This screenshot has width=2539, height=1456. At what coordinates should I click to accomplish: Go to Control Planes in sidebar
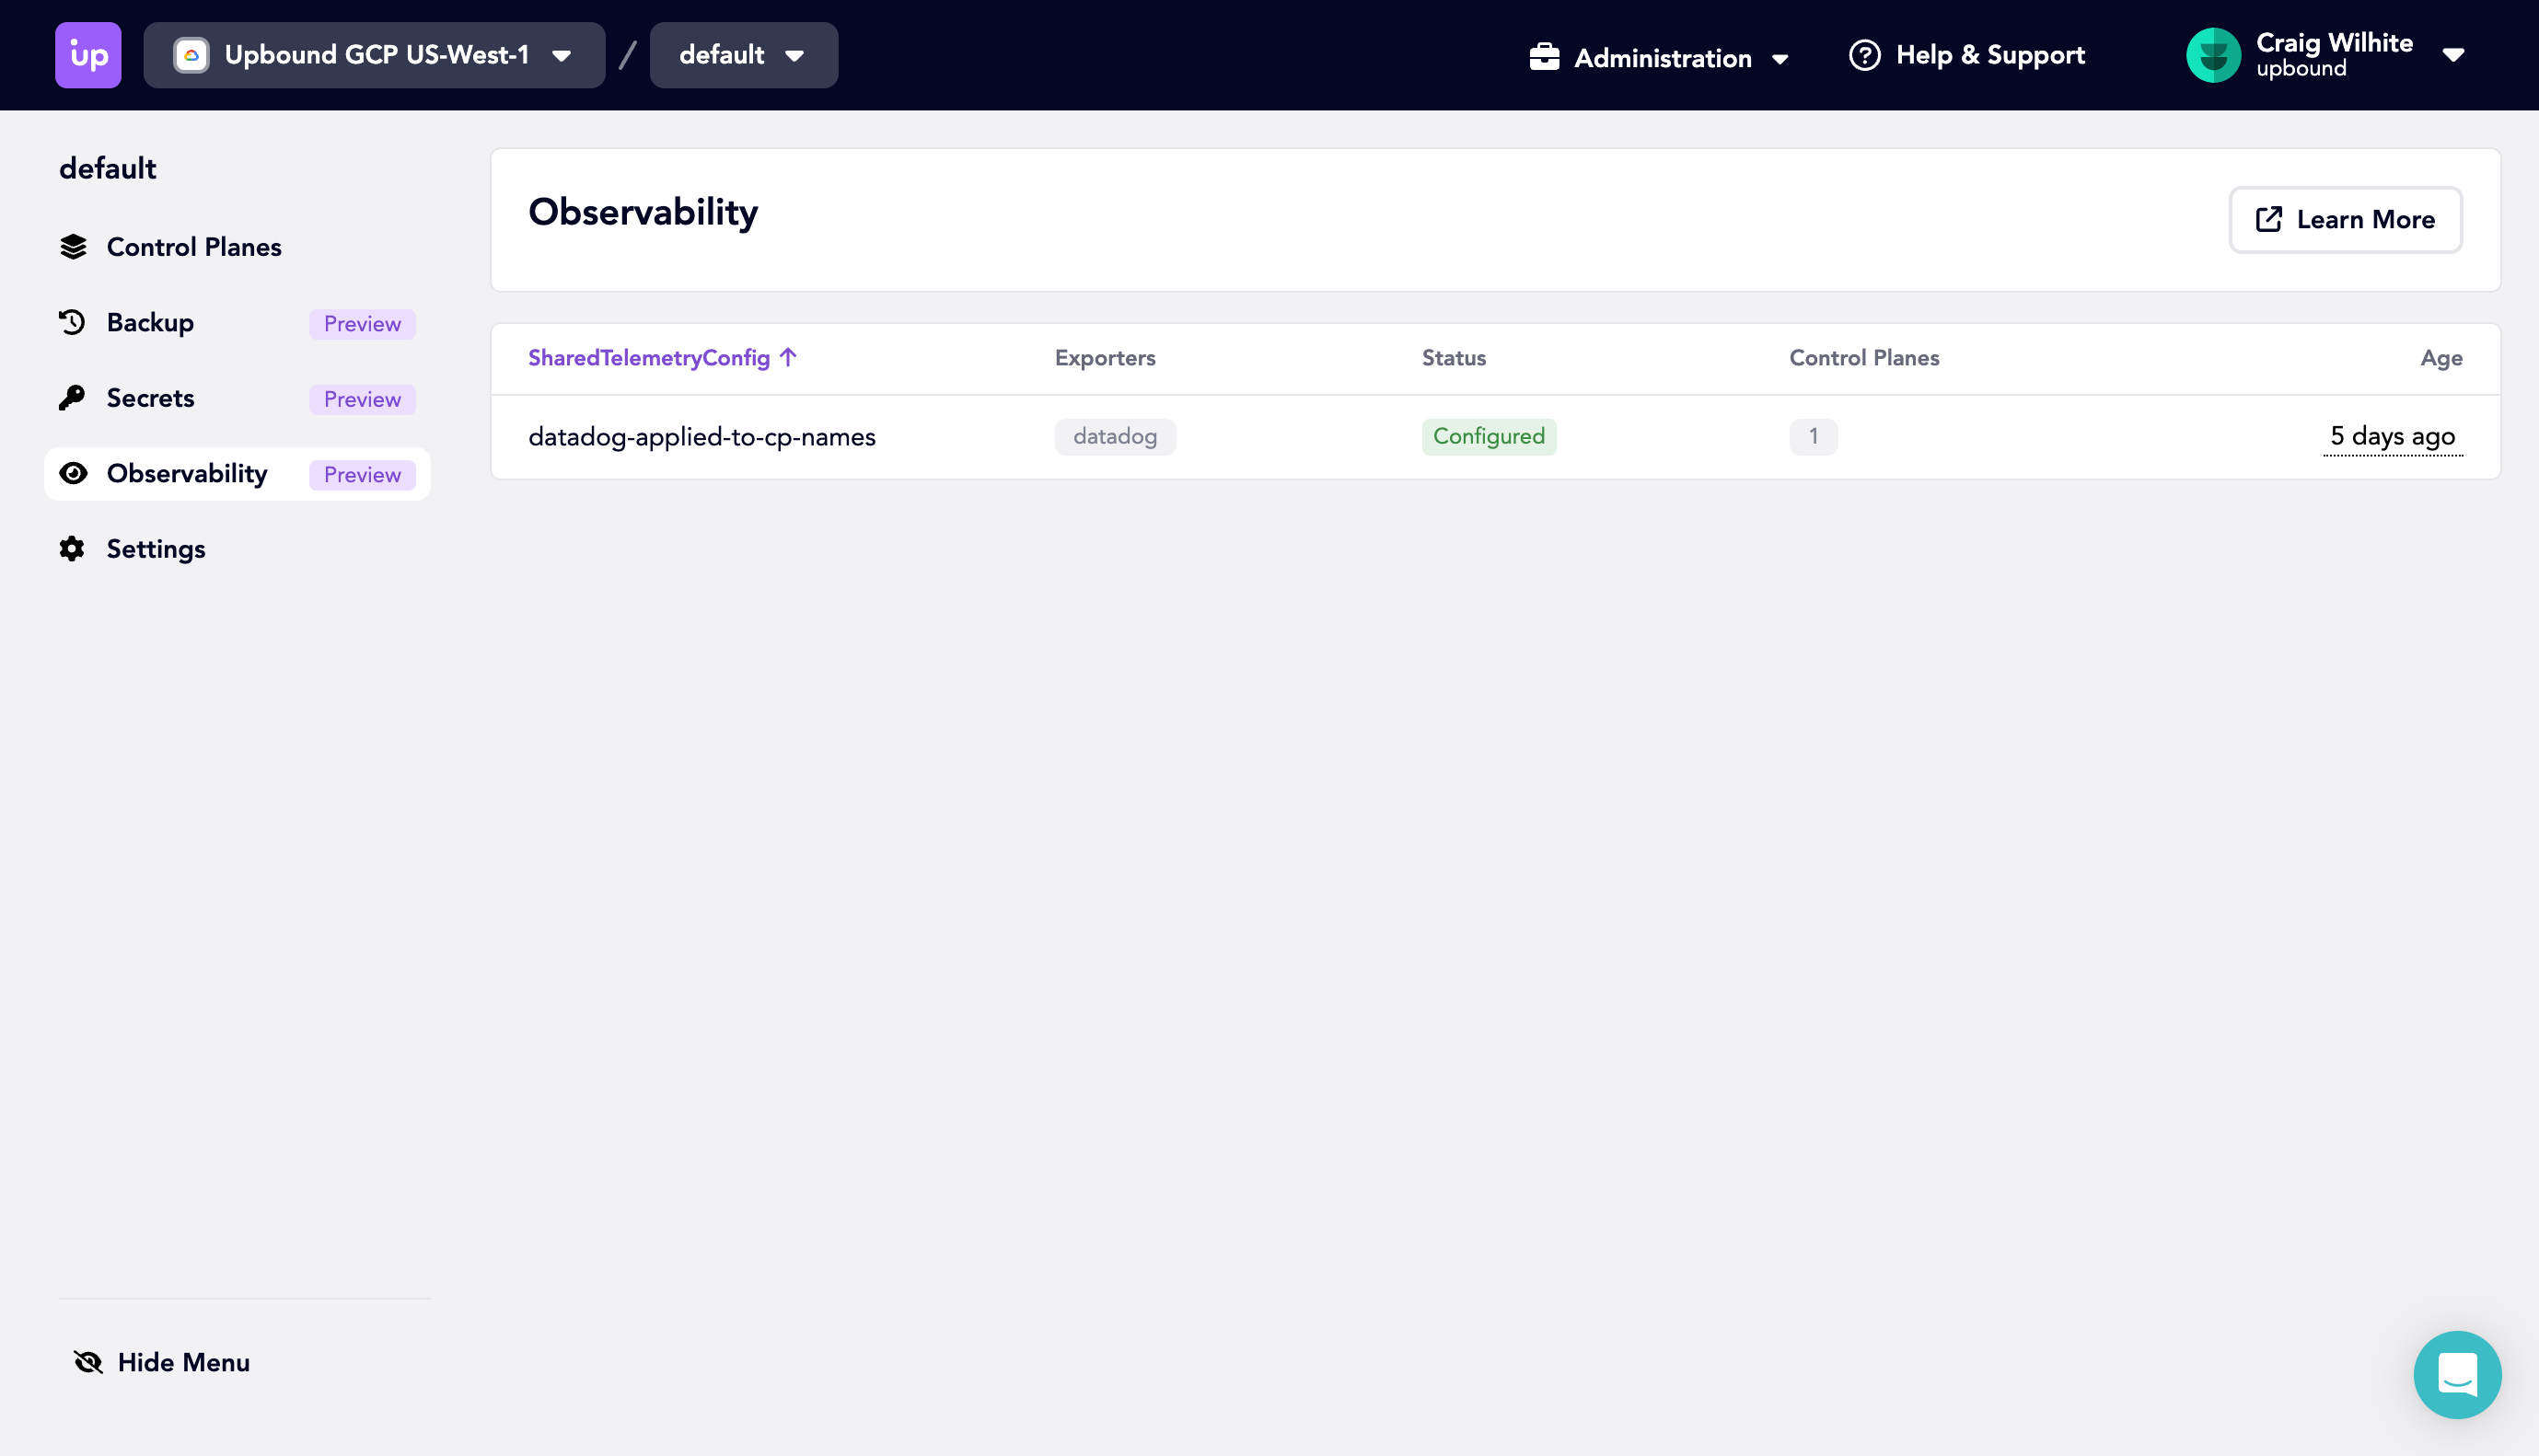[x=237, y=247]
